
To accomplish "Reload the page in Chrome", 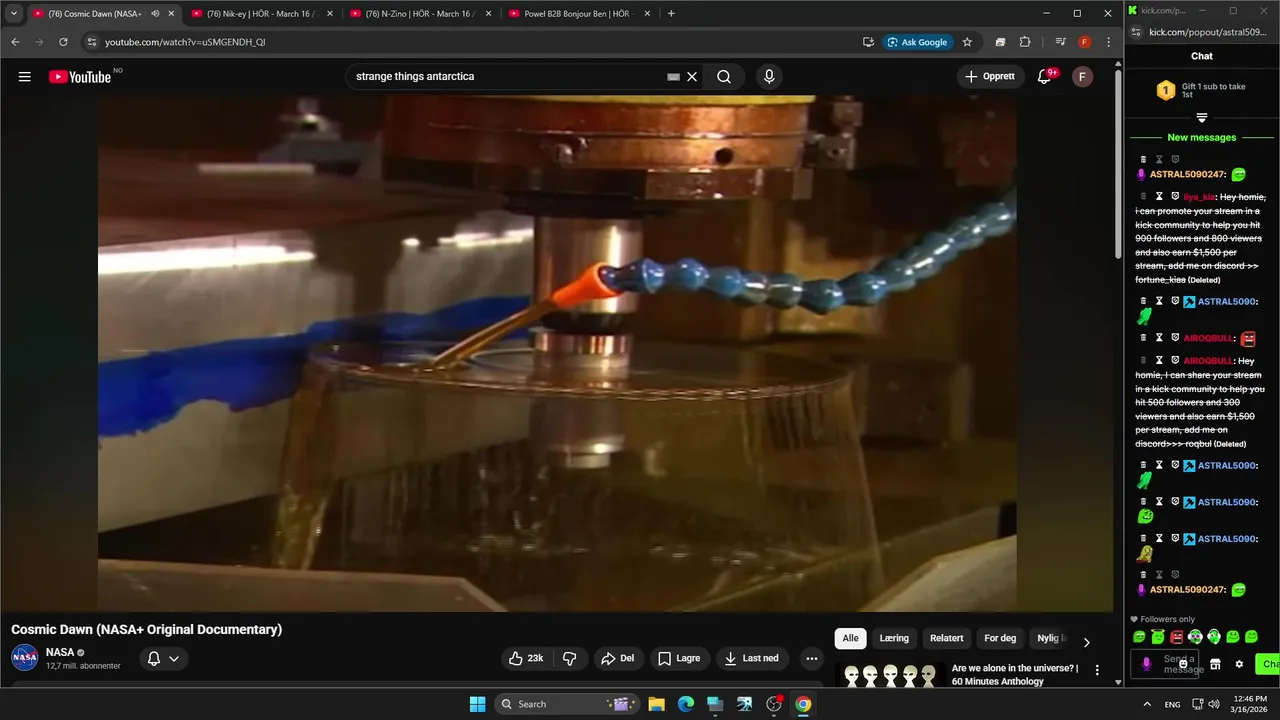I will click(x=63, y=42).
